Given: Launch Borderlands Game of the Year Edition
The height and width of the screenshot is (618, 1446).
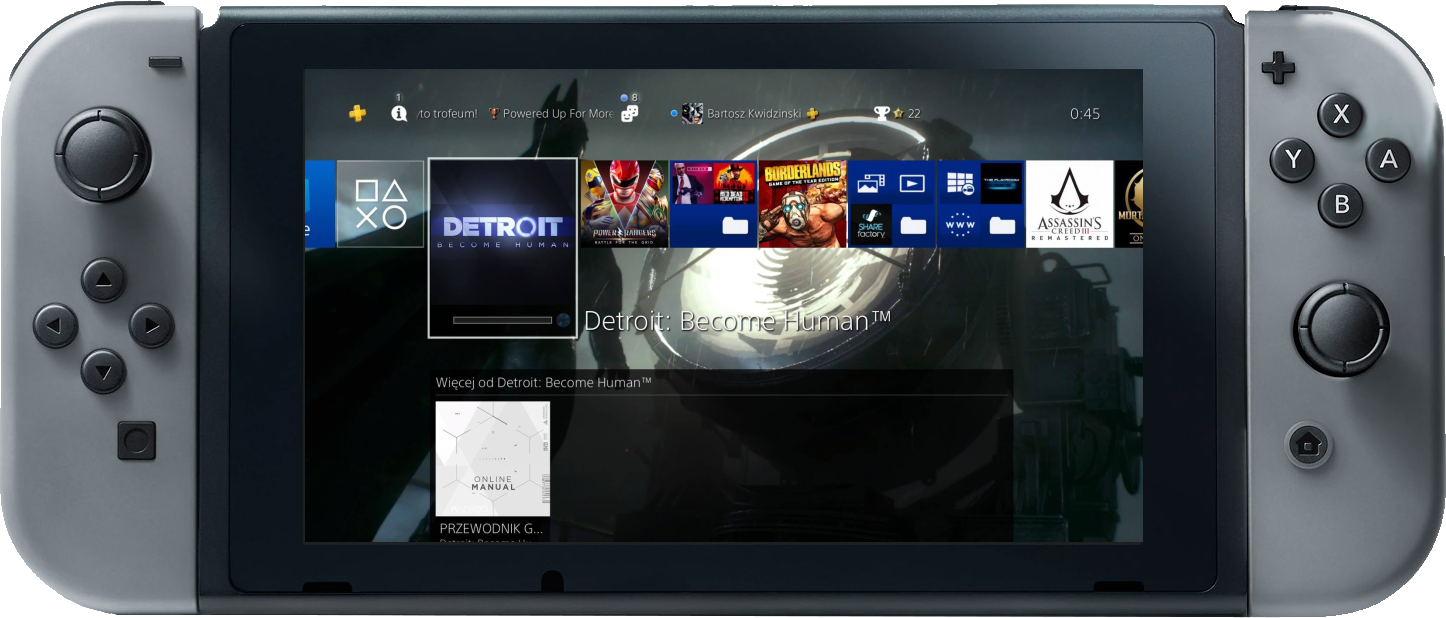Looking at the screenshot, I should [x=803, y=200].
